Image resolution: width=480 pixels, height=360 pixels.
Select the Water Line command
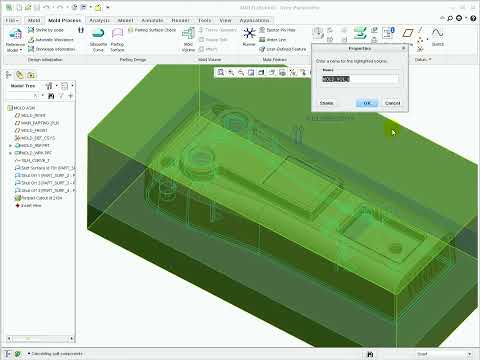[x=273, y=40]
